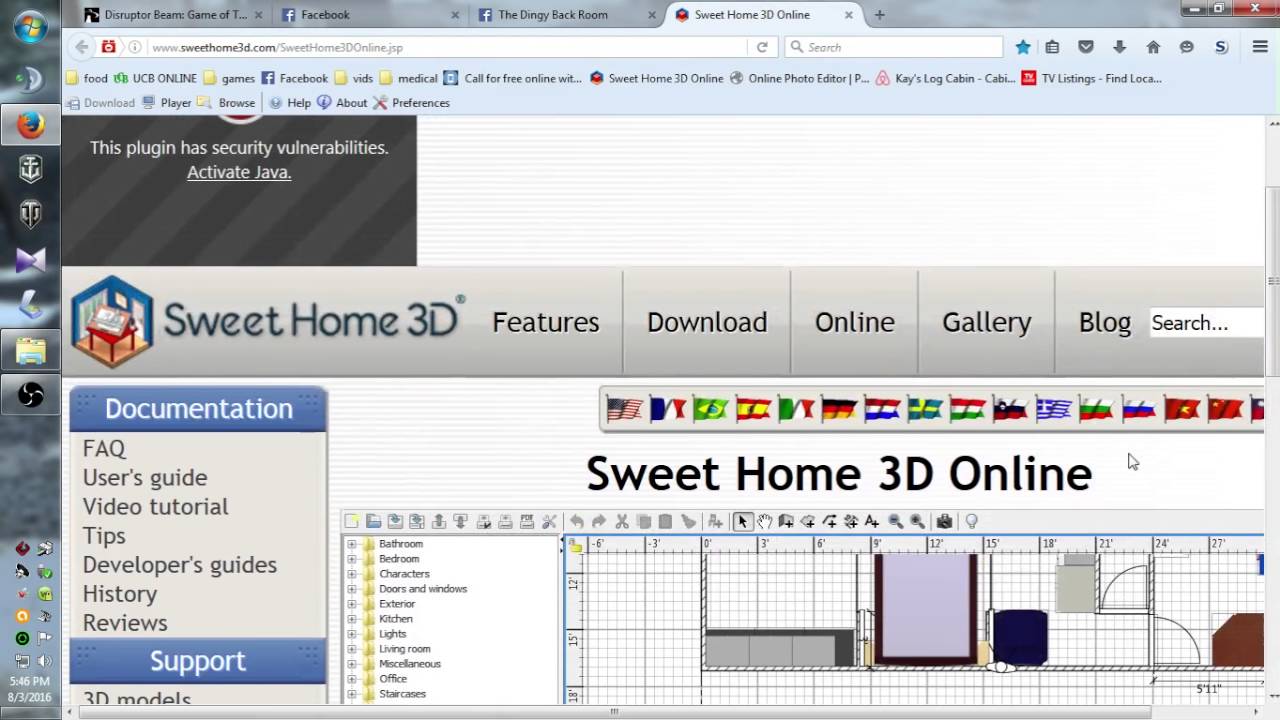Click the Activate Java link
Screen dimensions: 1280x720
point(239,172)
